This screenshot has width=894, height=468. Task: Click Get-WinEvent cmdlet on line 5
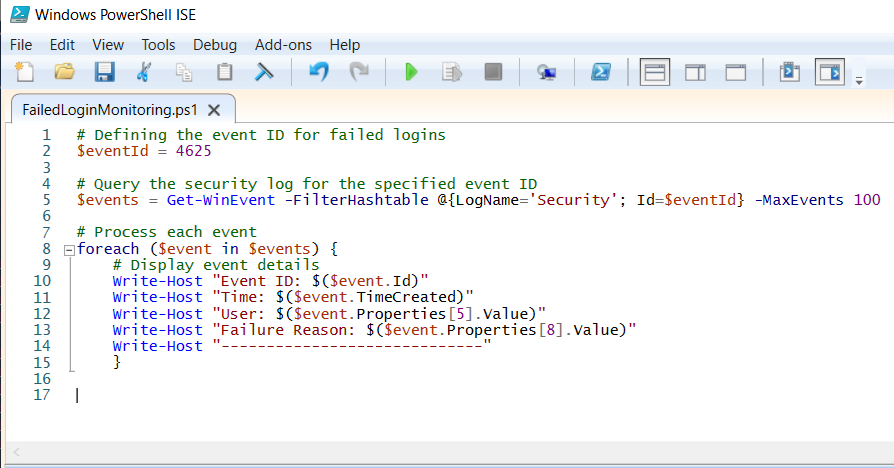click(221, 200)
